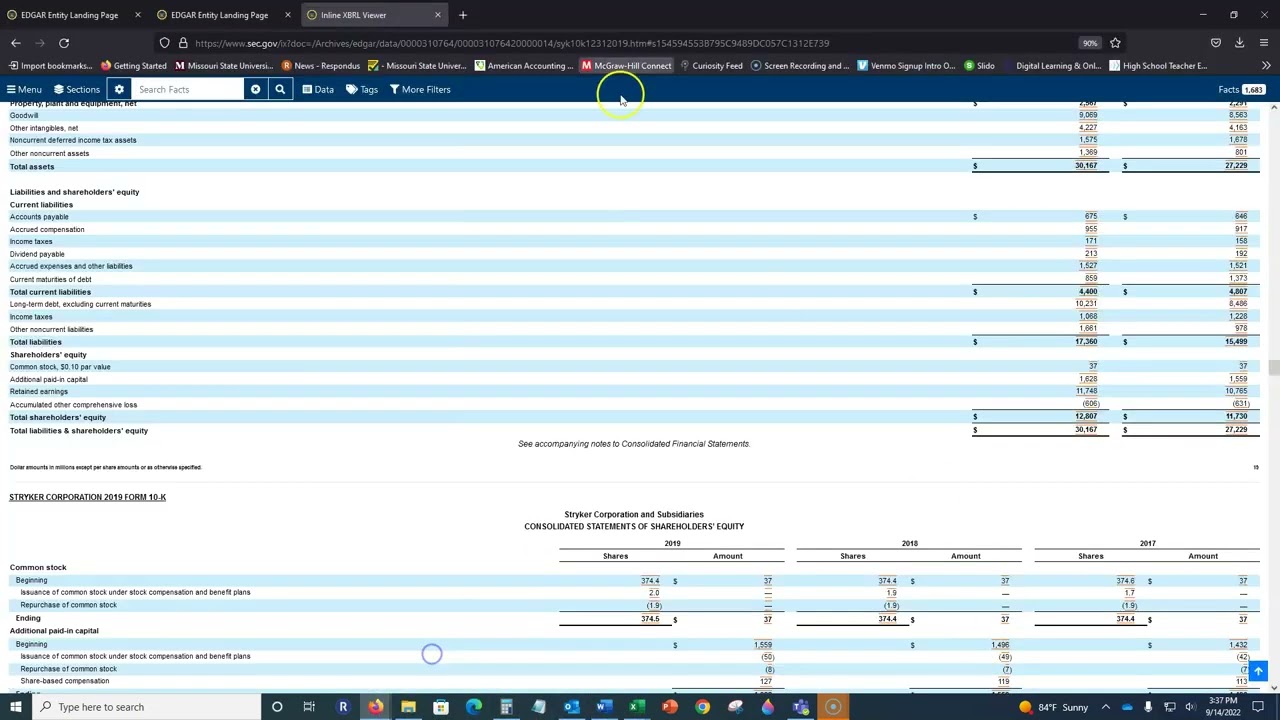Screen dimensions: 1280x720
Task: Open McGraw-Hill Connect bookmark
Action: point(626,66)
